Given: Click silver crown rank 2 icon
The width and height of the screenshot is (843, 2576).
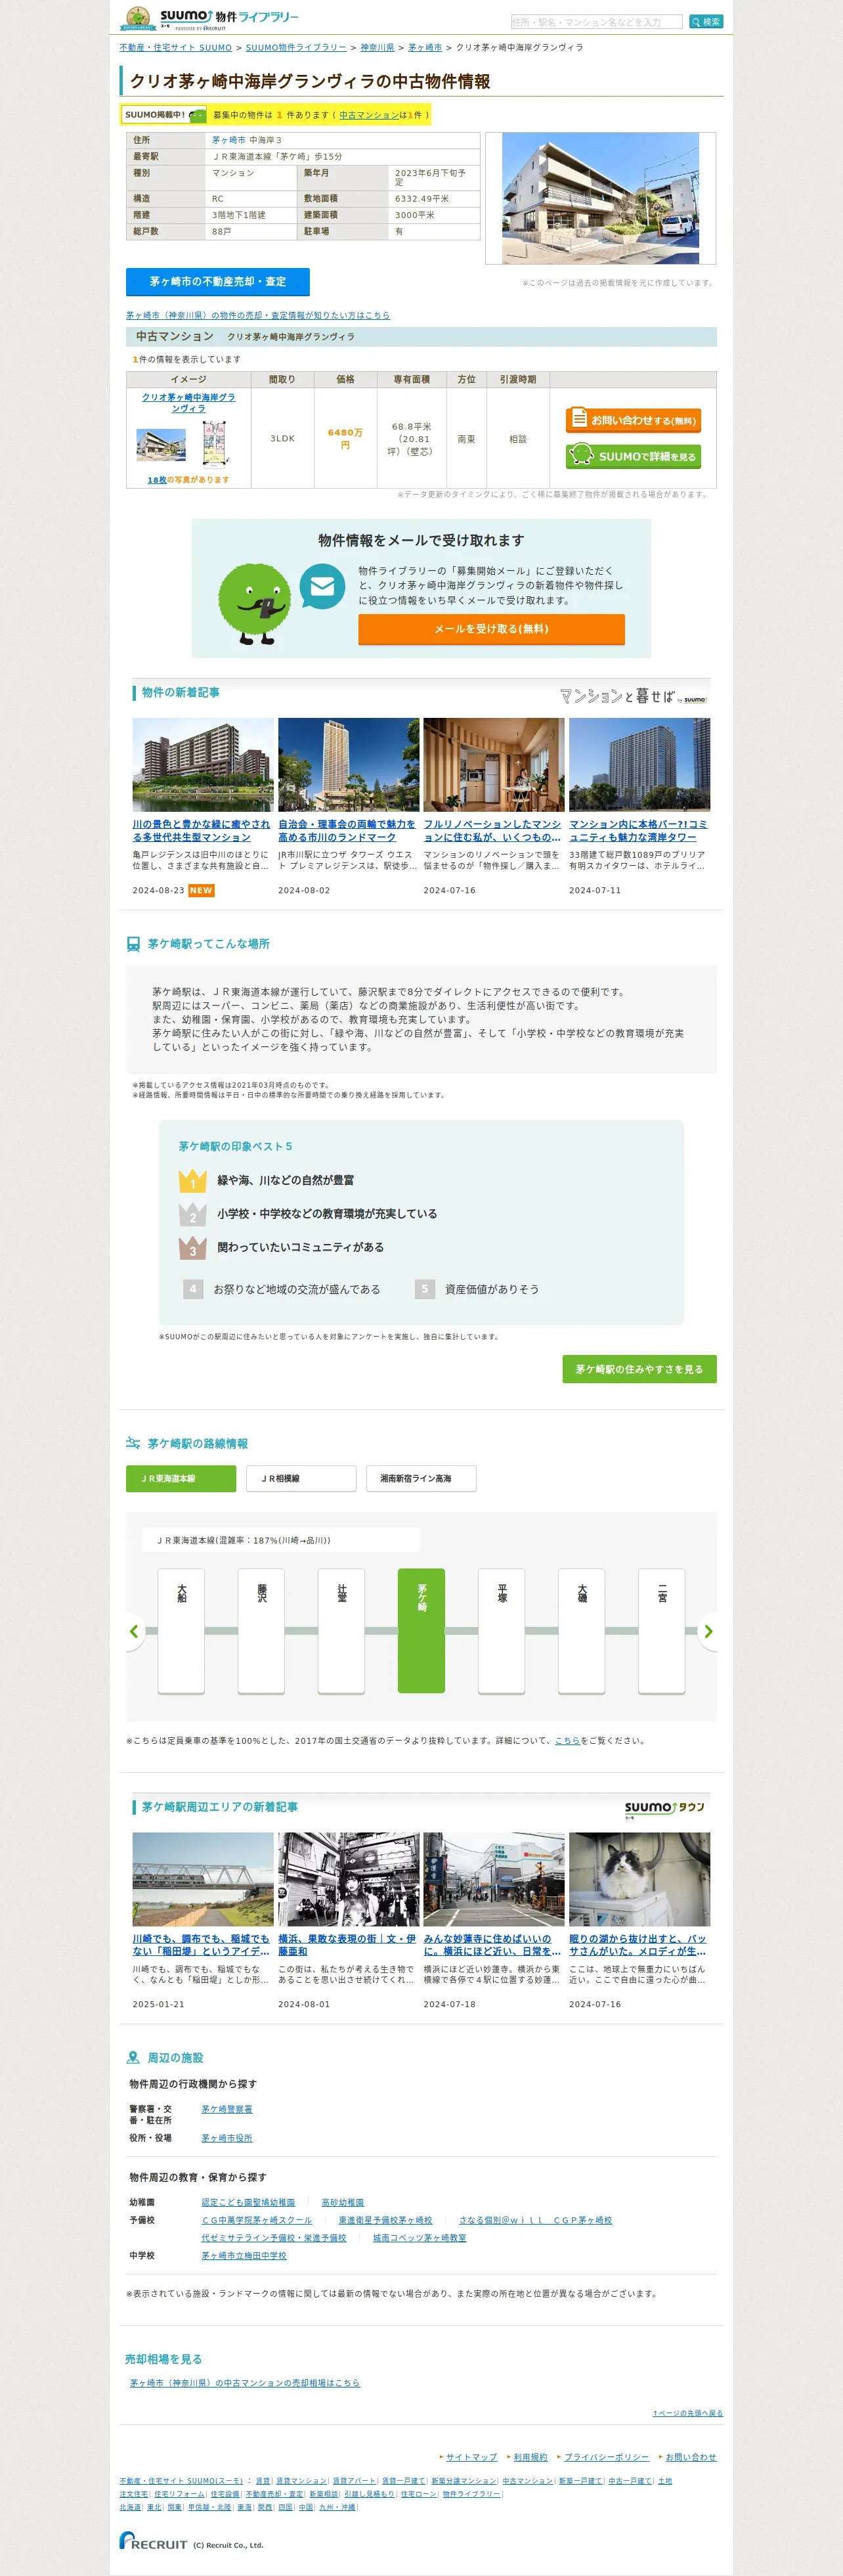Looking at the screenshot, I should click(x=193, y=1214).
